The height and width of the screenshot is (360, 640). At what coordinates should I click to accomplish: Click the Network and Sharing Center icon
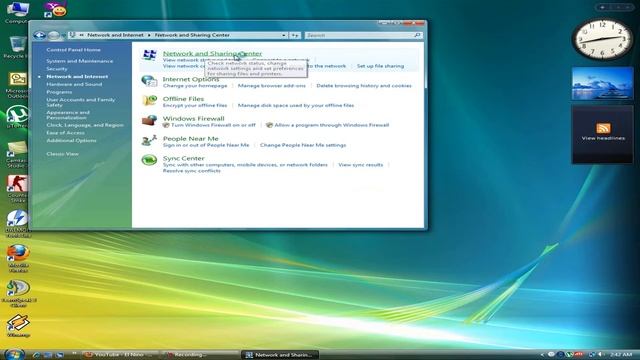coord(149,55)
